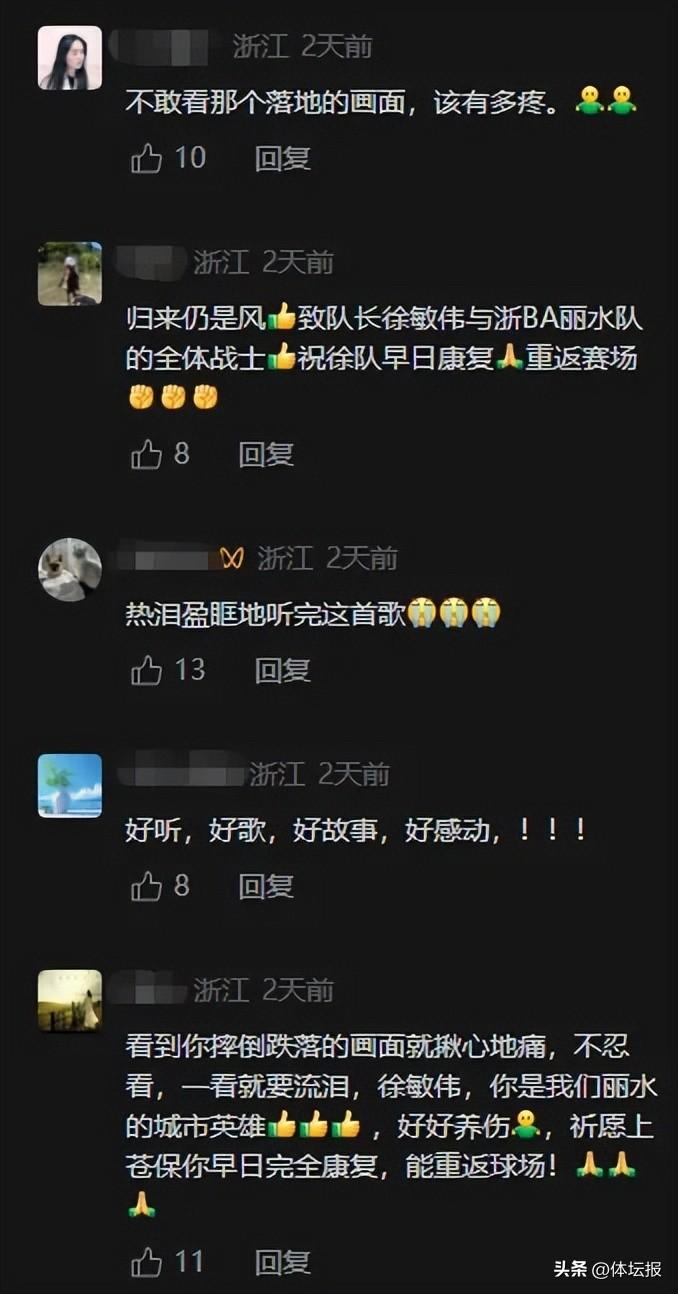Click the butterfly badge next to the third username
The width and height of the screenshot is (678, 1294).
(x=232, y=559)
